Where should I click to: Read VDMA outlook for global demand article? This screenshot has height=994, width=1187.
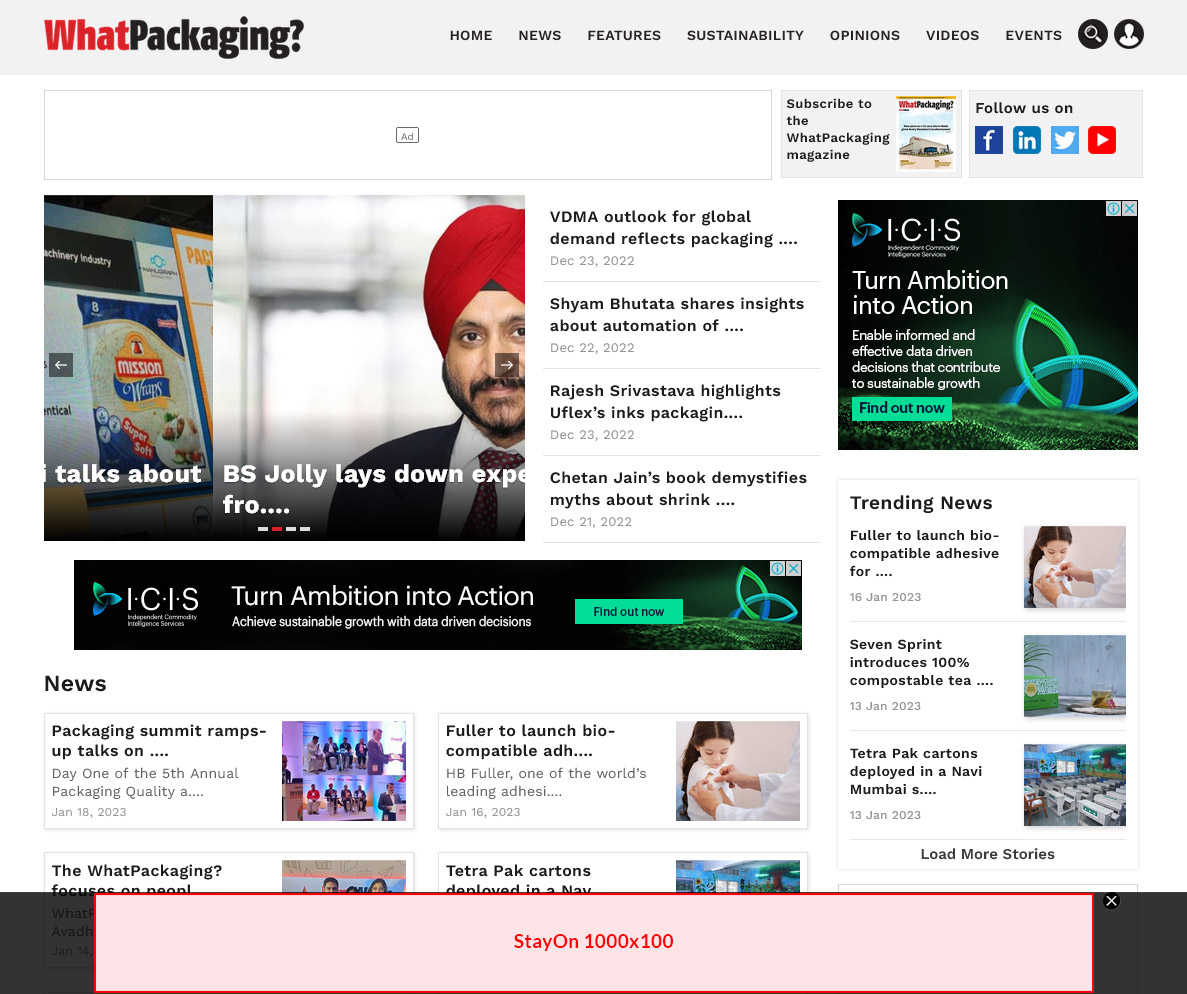(x=674, y=228)
